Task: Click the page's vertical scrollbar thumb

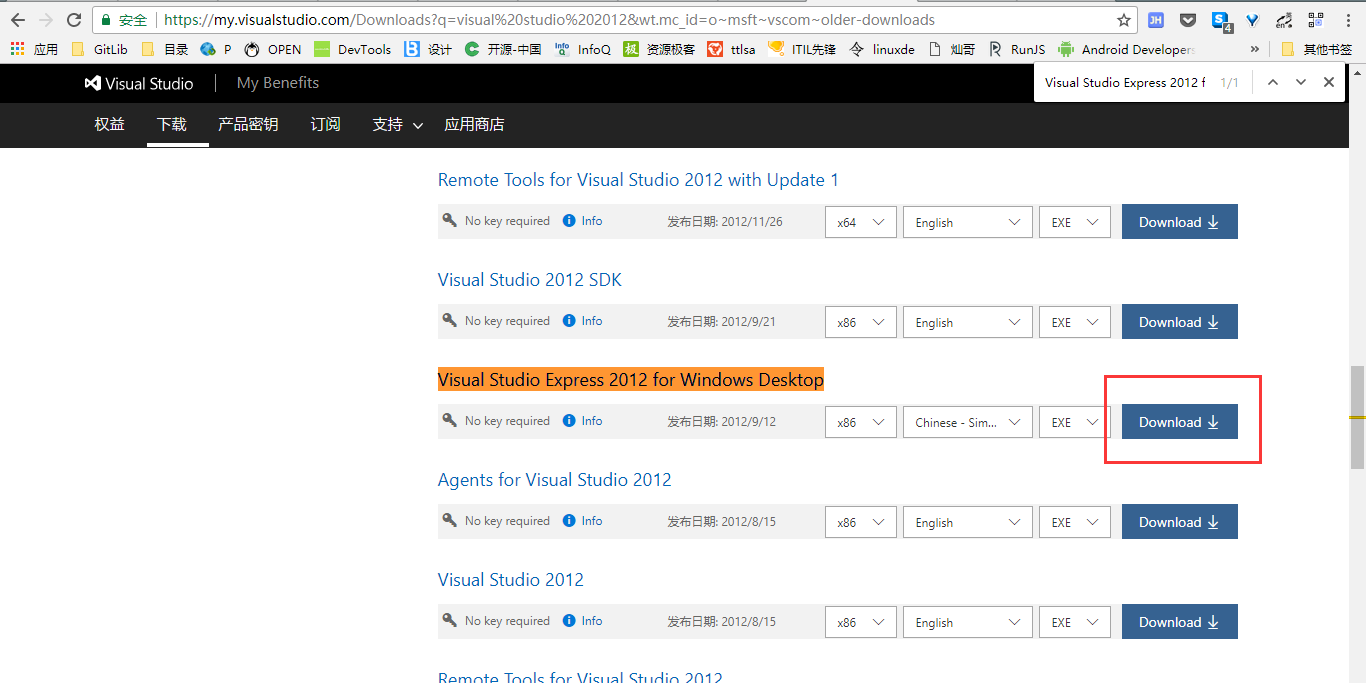Action: point(1357,417)
